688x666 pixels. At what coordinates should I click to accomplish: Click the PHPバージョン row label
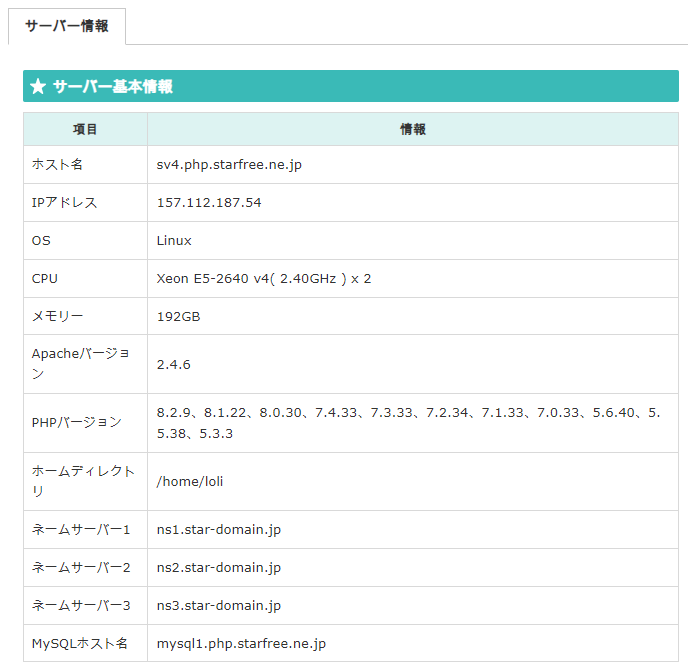point(77,423)
